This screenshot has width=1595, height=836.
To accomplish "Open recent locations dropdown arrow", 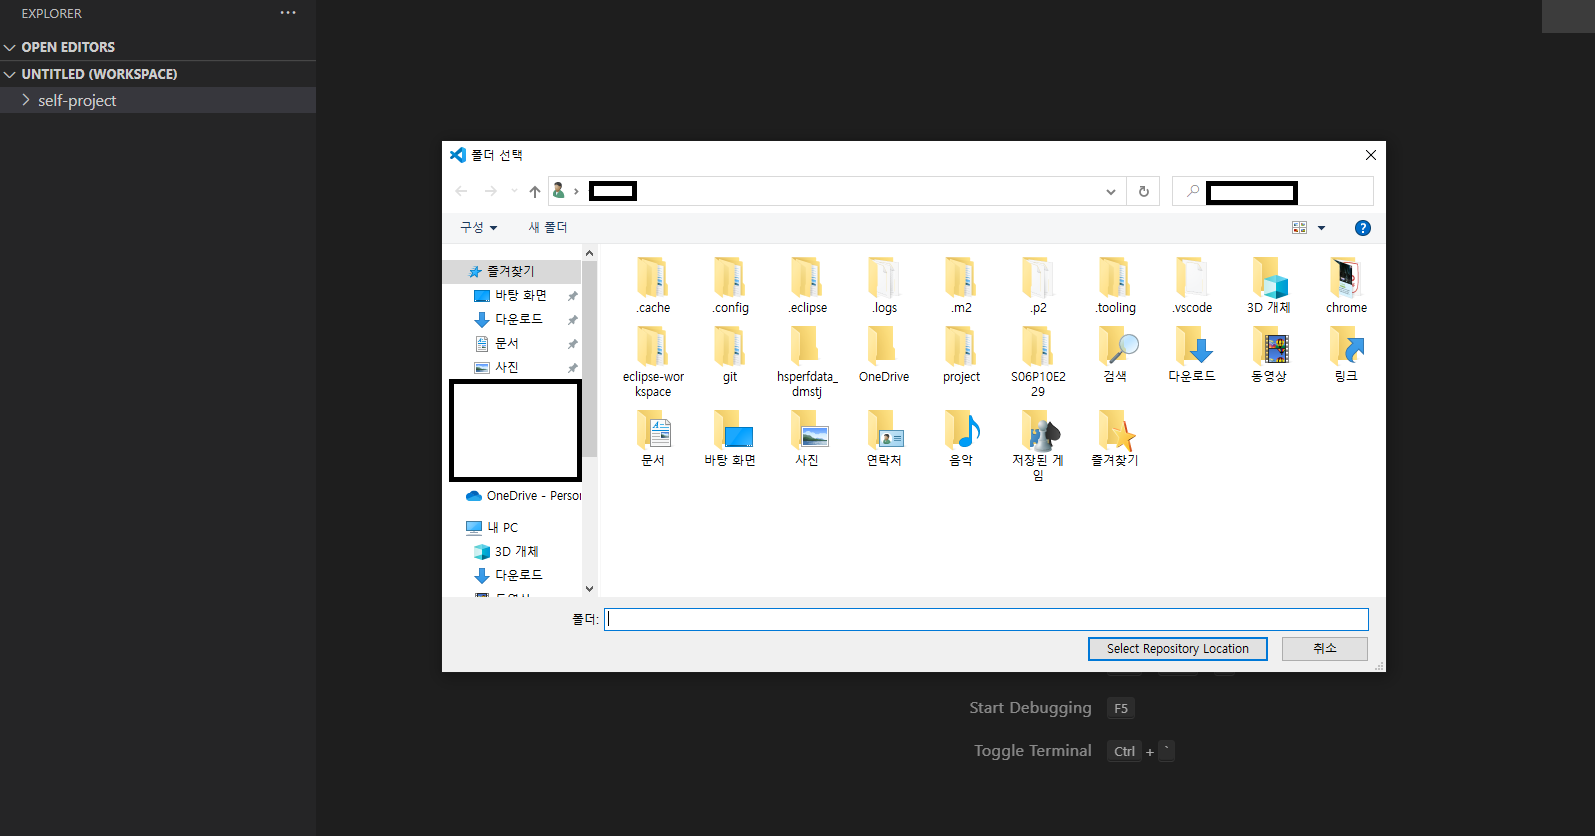I will tap(514, 191).
